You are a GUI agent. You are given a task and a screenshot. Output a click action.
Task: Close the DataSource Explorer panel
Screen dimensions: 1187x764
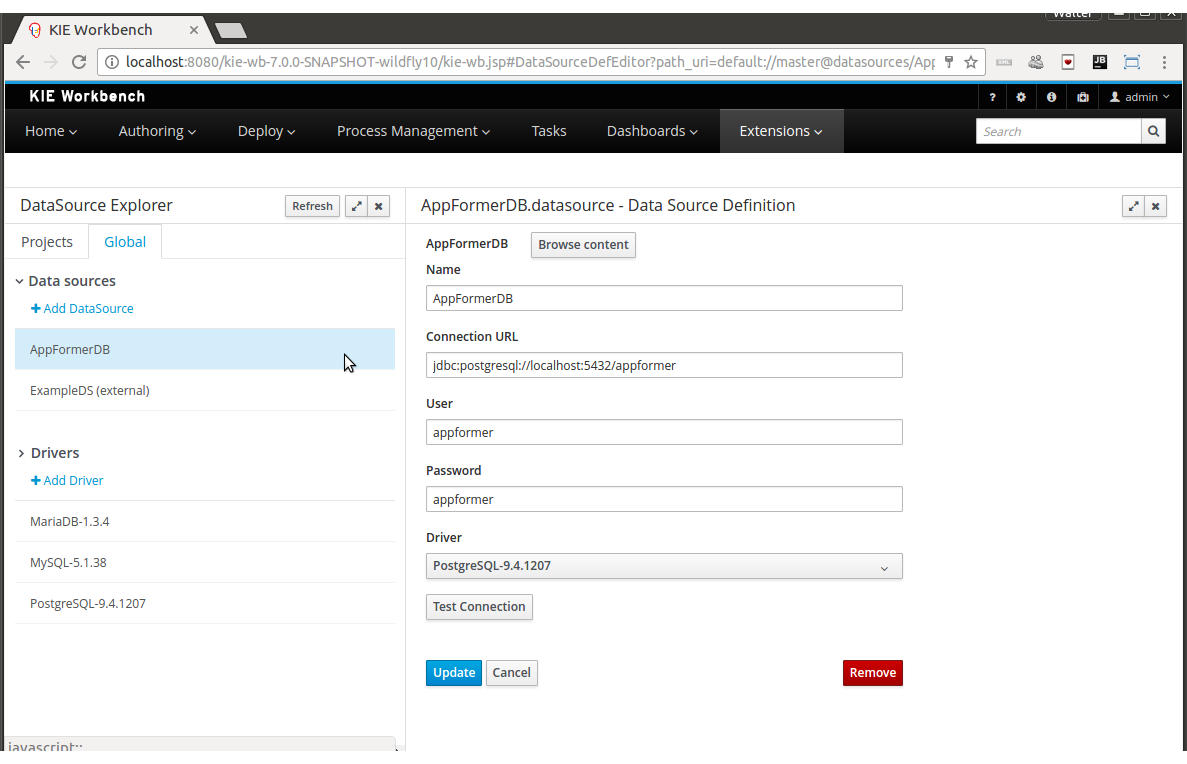pos(379,206)
